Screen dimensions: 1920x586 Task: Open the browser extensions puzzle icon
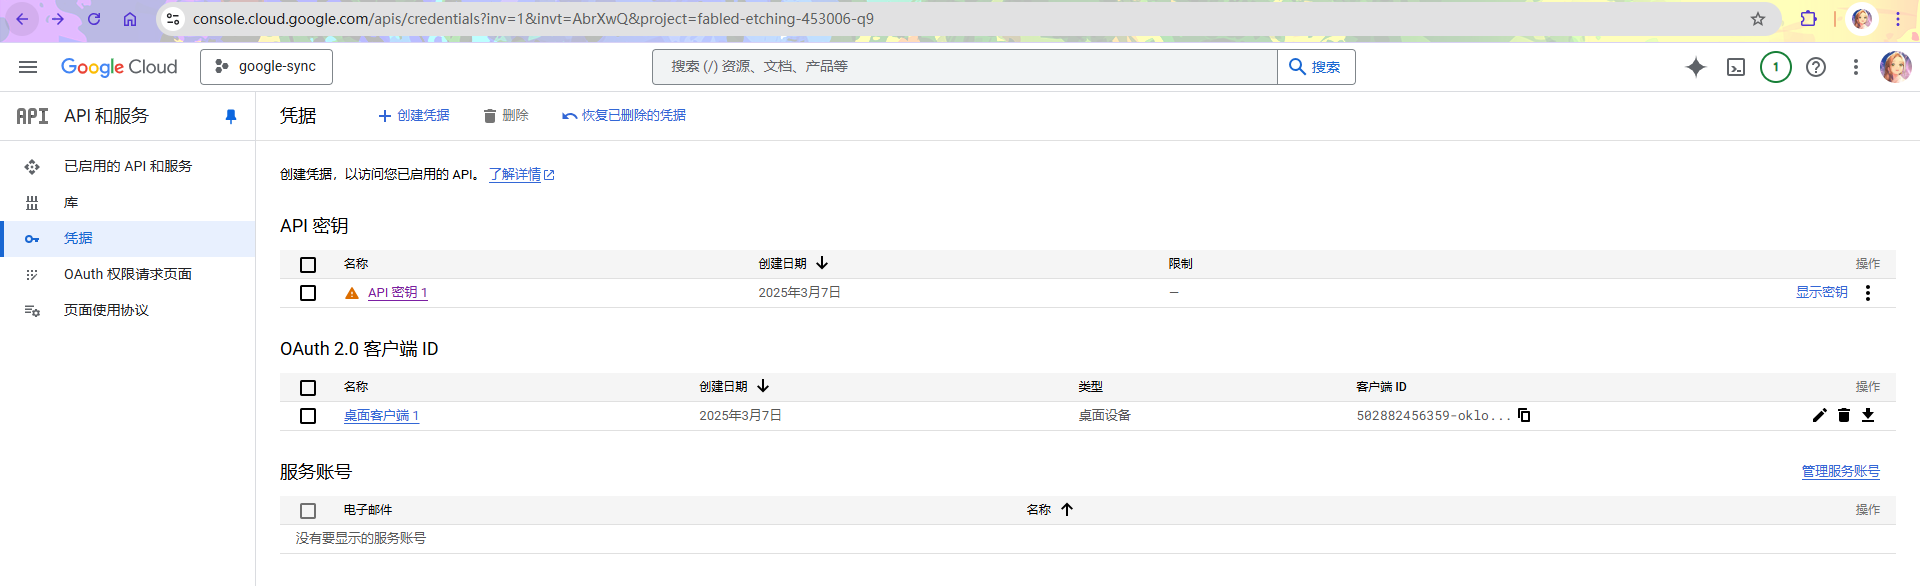(1808, 19)
